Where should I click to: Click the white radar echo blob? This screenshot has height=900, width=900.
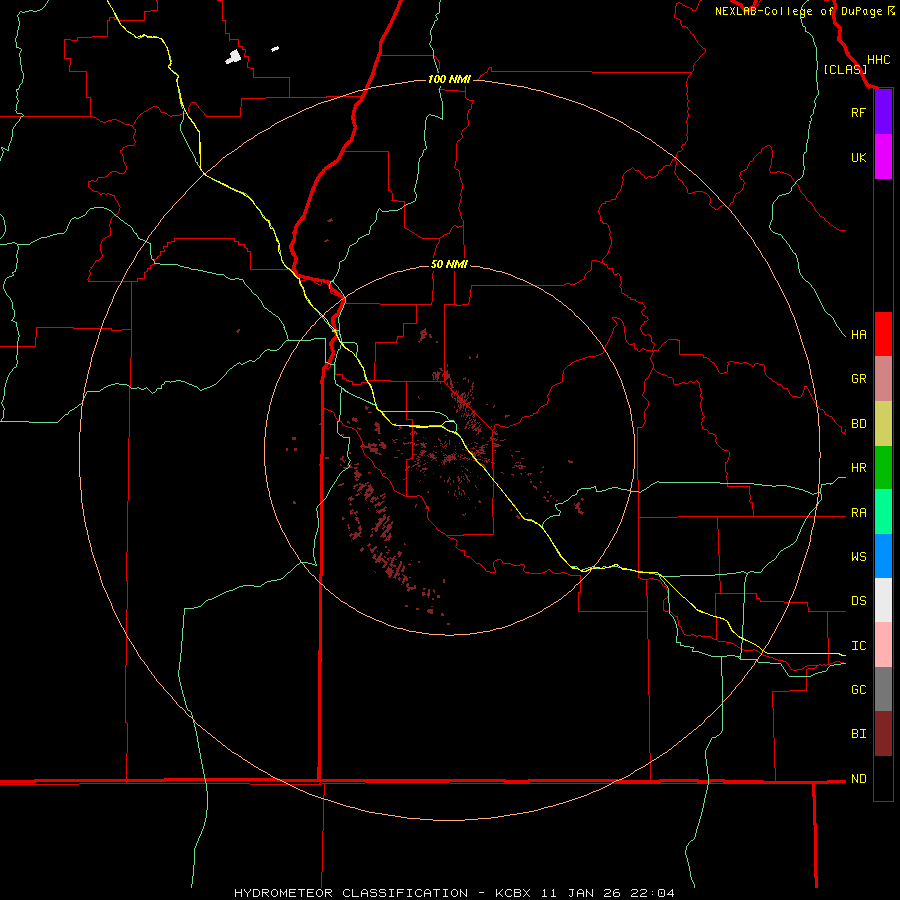coord(234,56)
